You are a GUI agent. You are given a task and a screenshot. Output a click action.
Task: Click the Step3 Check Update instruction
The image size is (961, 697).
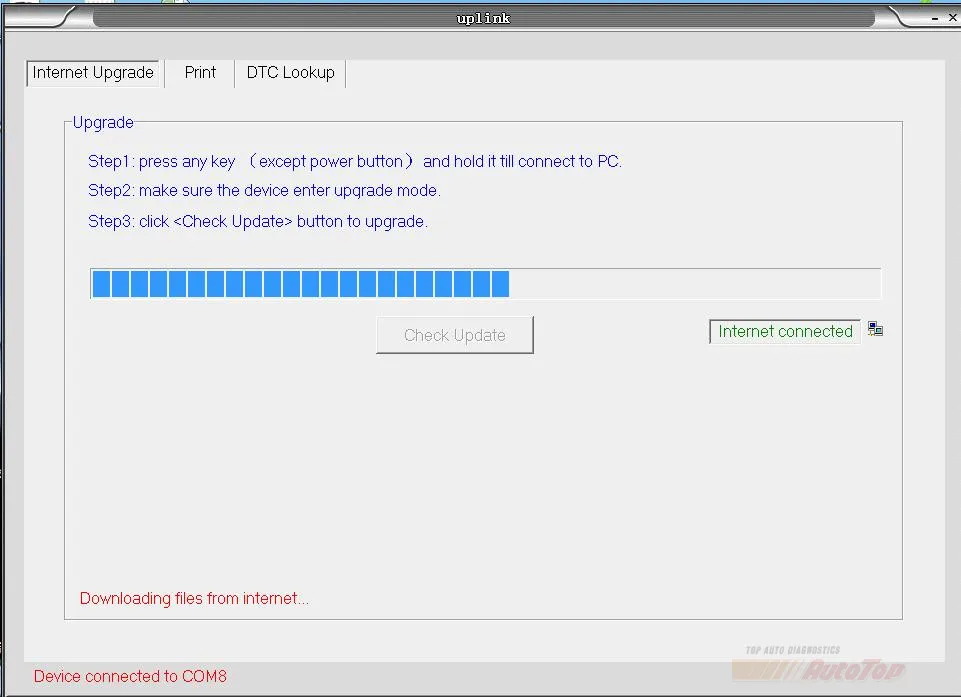coord(258,221)
